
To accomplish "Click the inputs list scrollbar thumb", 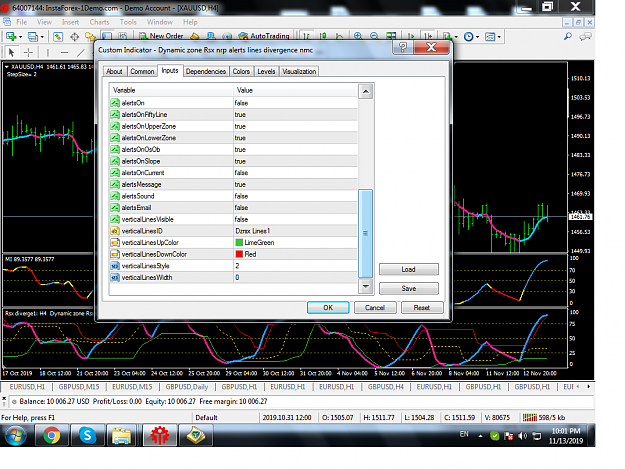I will [366, 234].
